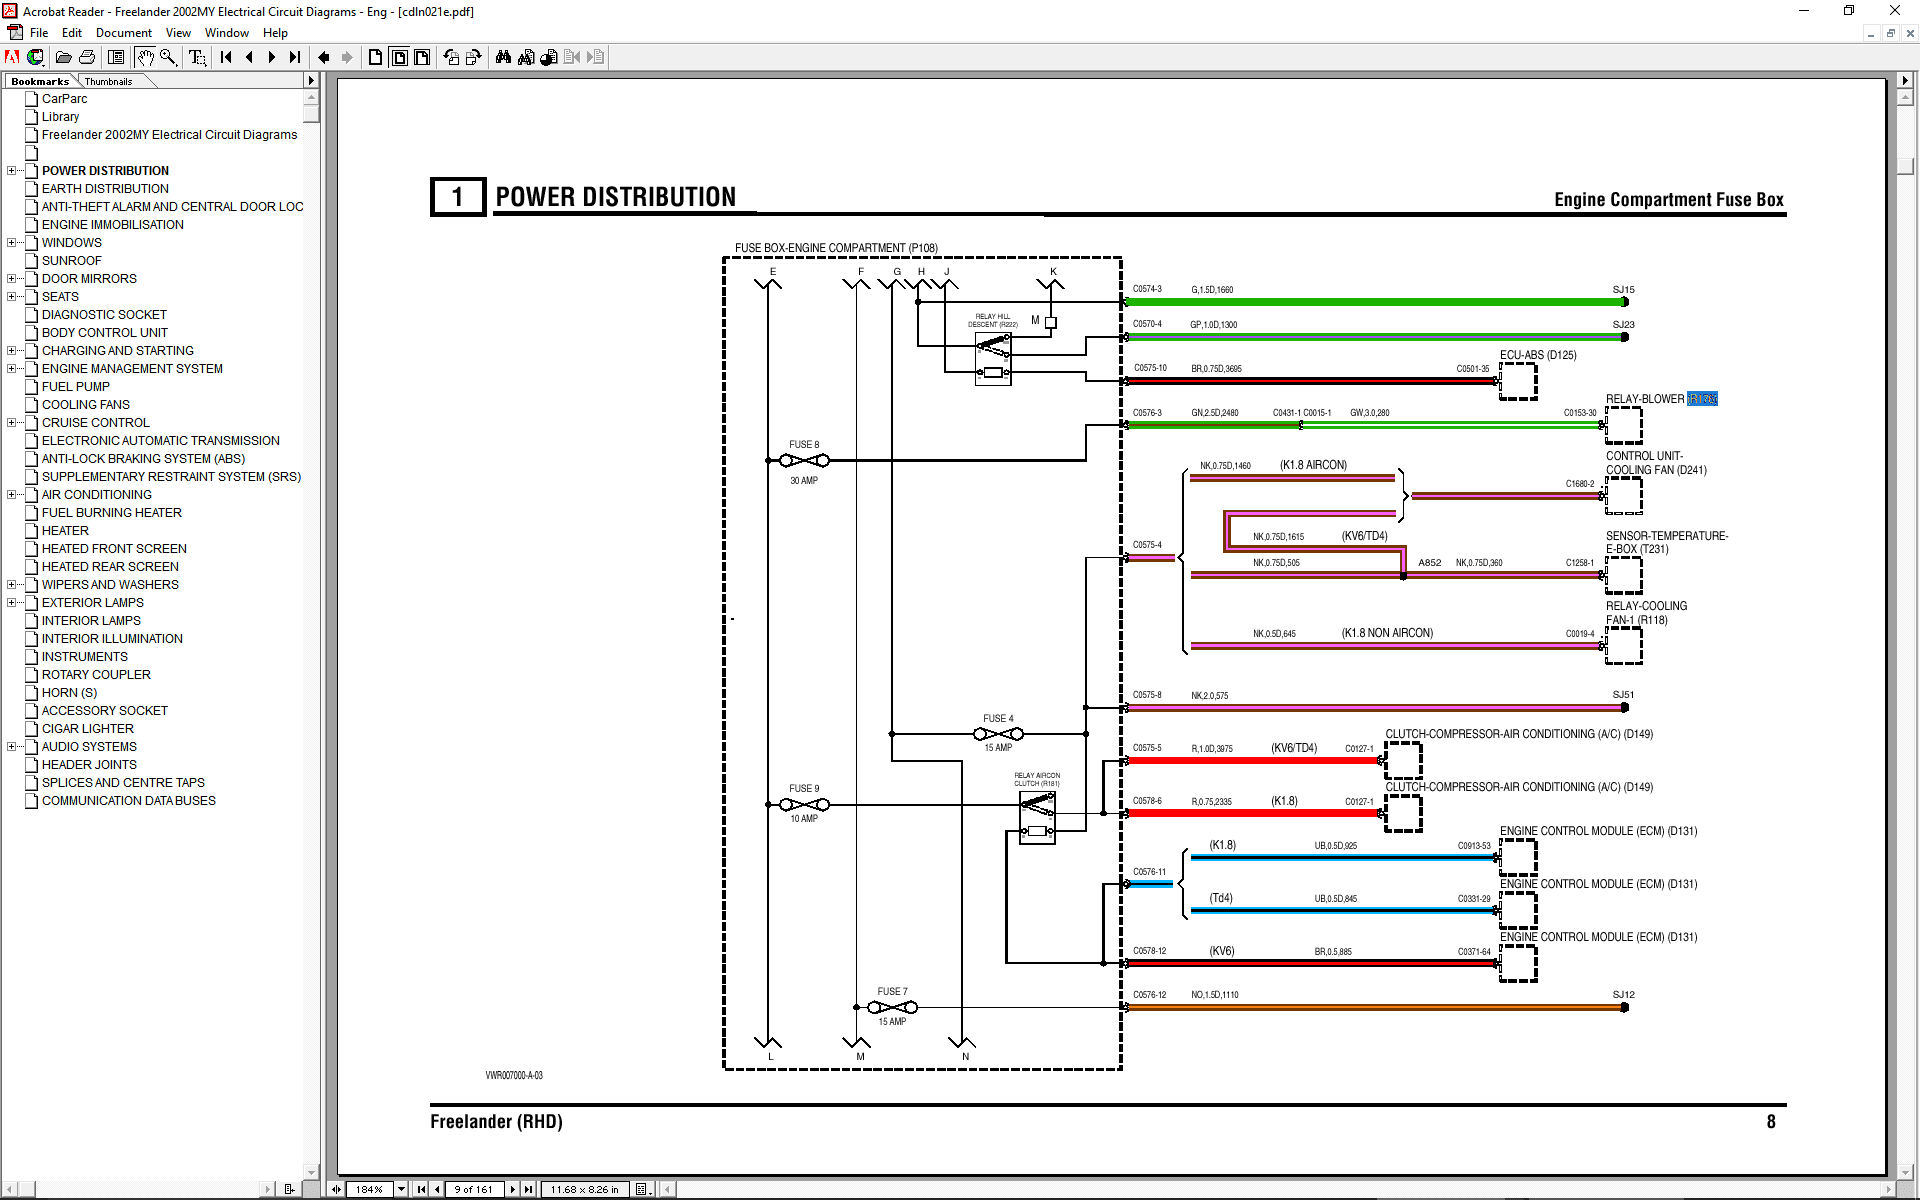
Task: Toggle the Show/Hide Navigation Pane icon
Action: coord(116,57)
